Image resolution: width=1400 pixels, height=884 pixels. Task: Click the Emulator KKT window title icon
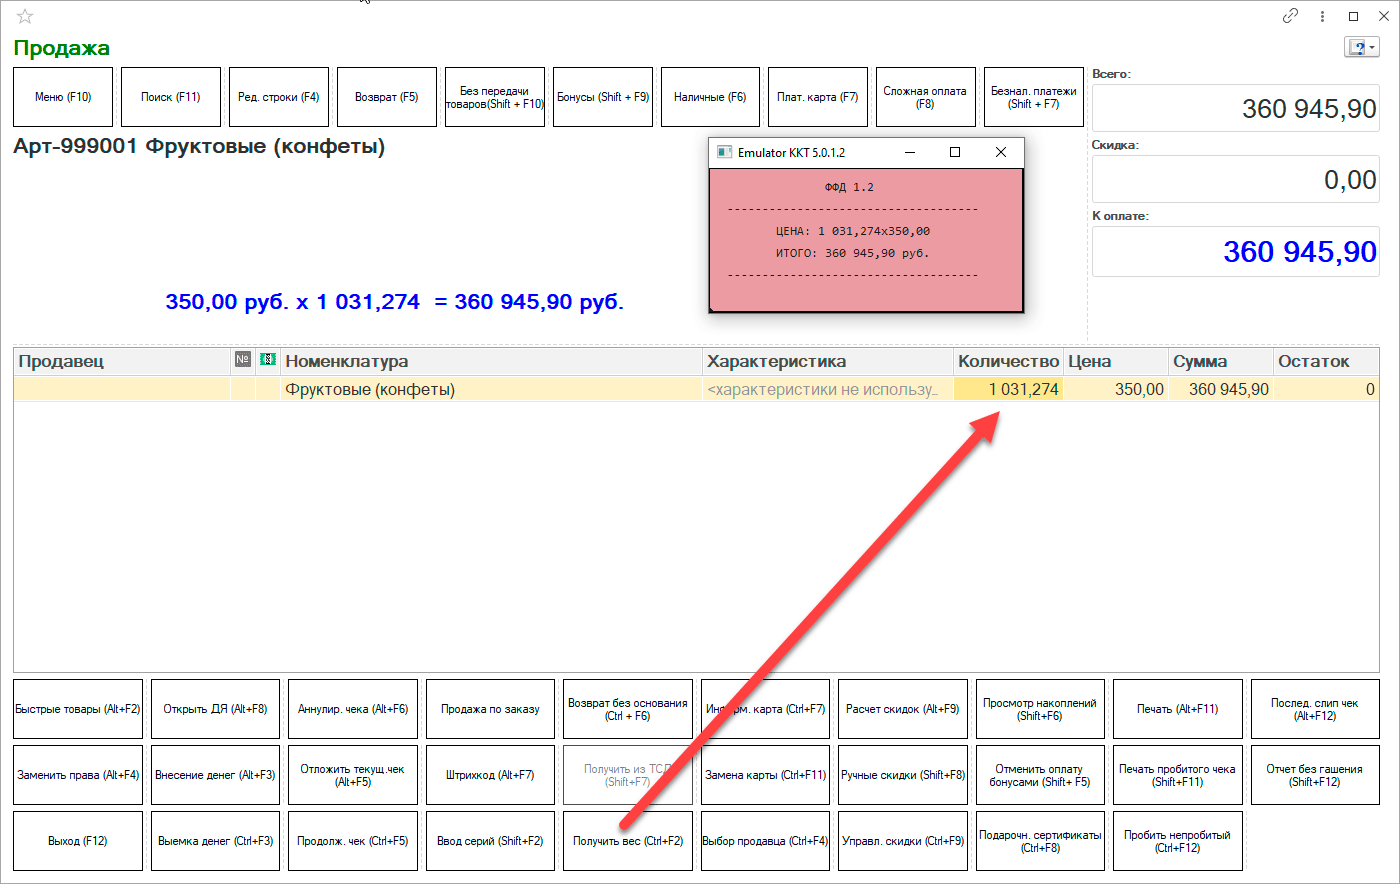(725, 152)
